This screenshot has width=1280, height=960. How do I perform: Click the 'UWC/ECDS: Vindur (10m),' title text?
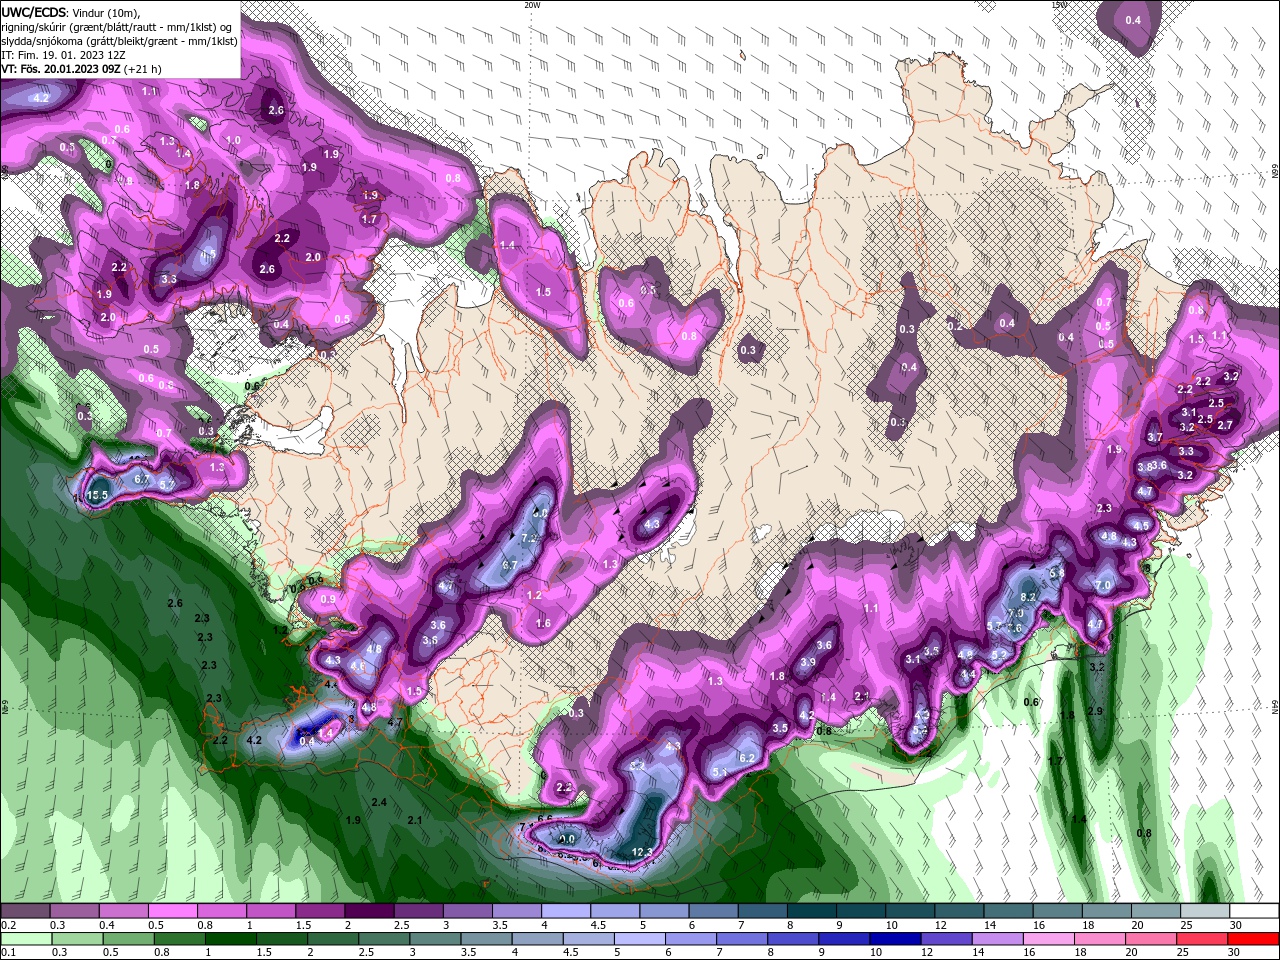[x=71, y=12]
